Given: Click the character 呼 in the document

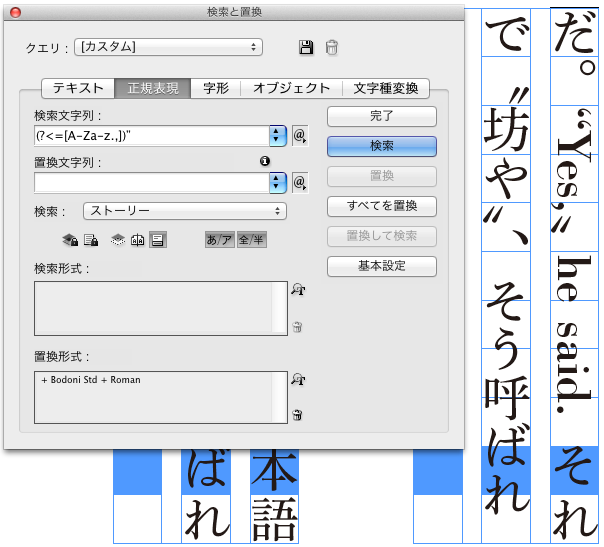Looking at the screenshot, I should 506,396.
